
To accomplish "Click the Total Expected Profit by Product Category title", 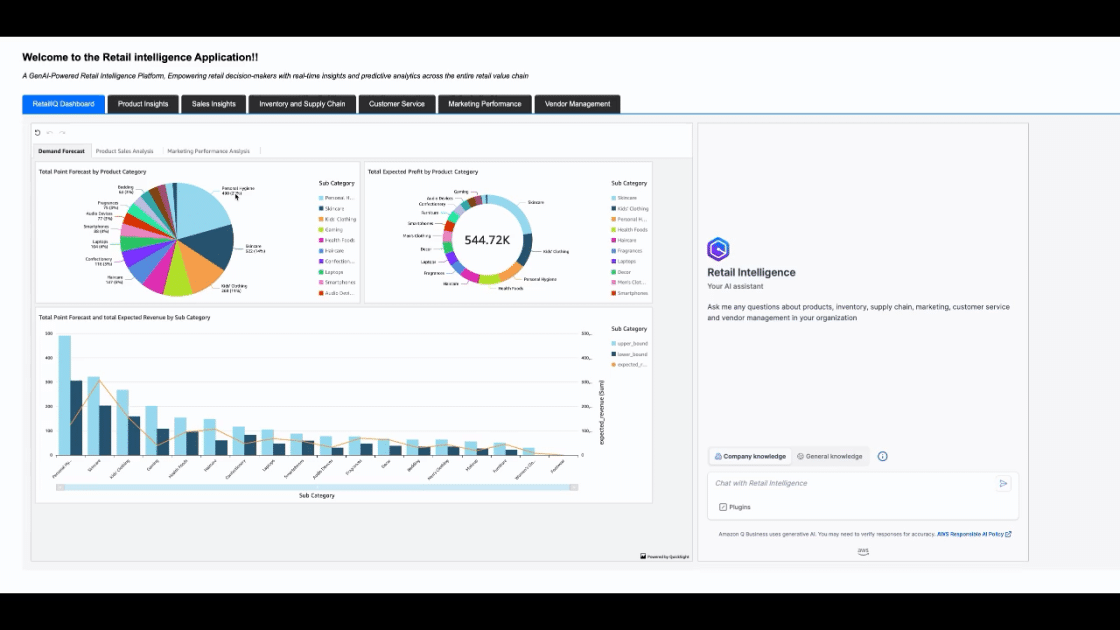I will click(x=423, y=172).
